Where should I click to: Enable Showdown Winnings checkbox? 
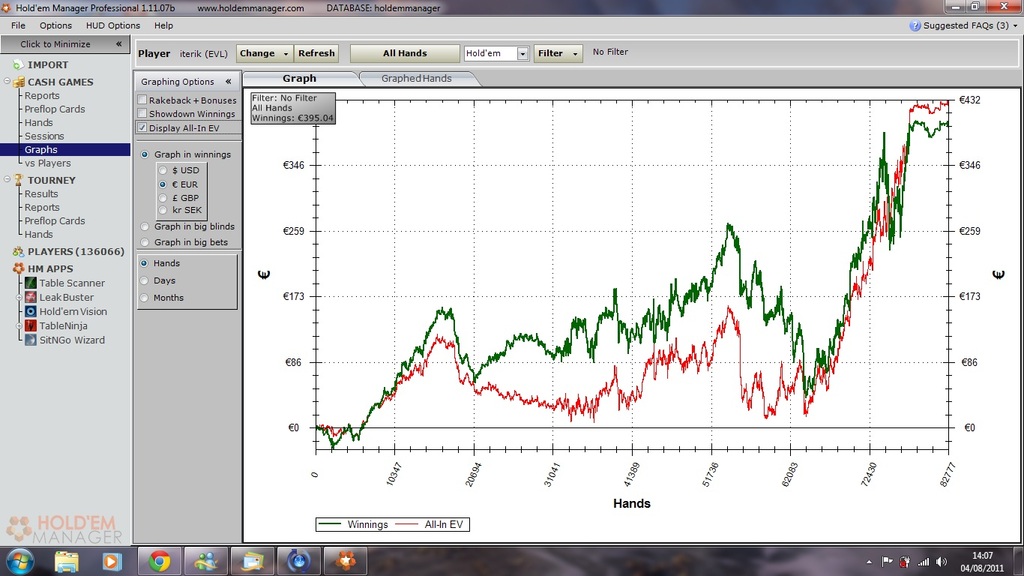pos(142,114)
